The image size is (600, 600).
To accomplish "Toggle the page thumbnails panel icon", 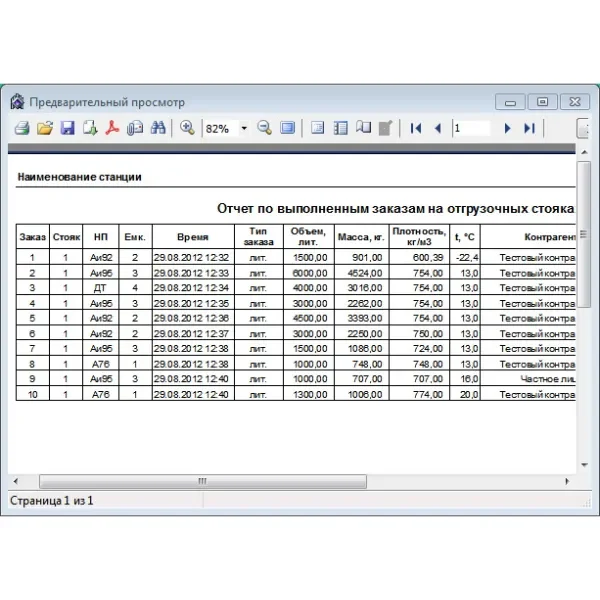I will 340,128.
